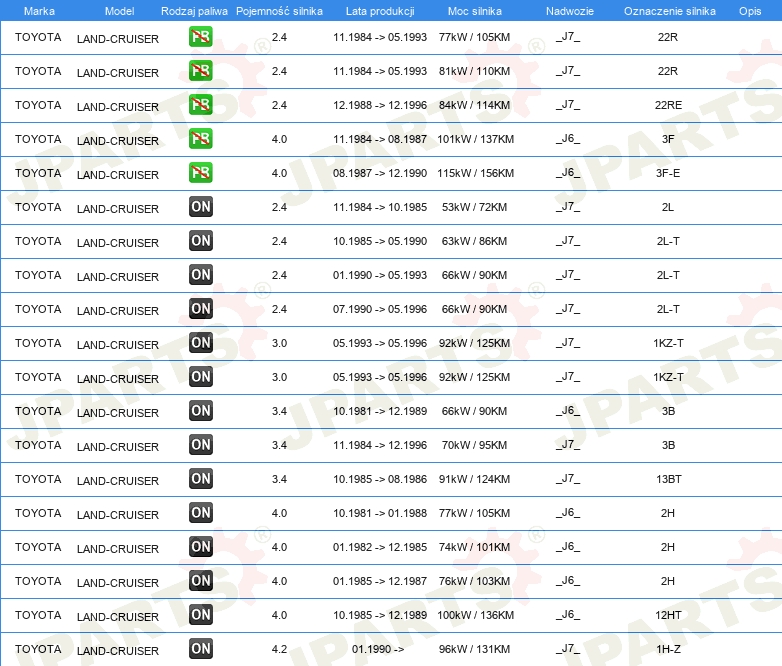782x666 pixels.
Task: Click the PB icon in the 101kW / 137KM row
Action: [201, 139]
